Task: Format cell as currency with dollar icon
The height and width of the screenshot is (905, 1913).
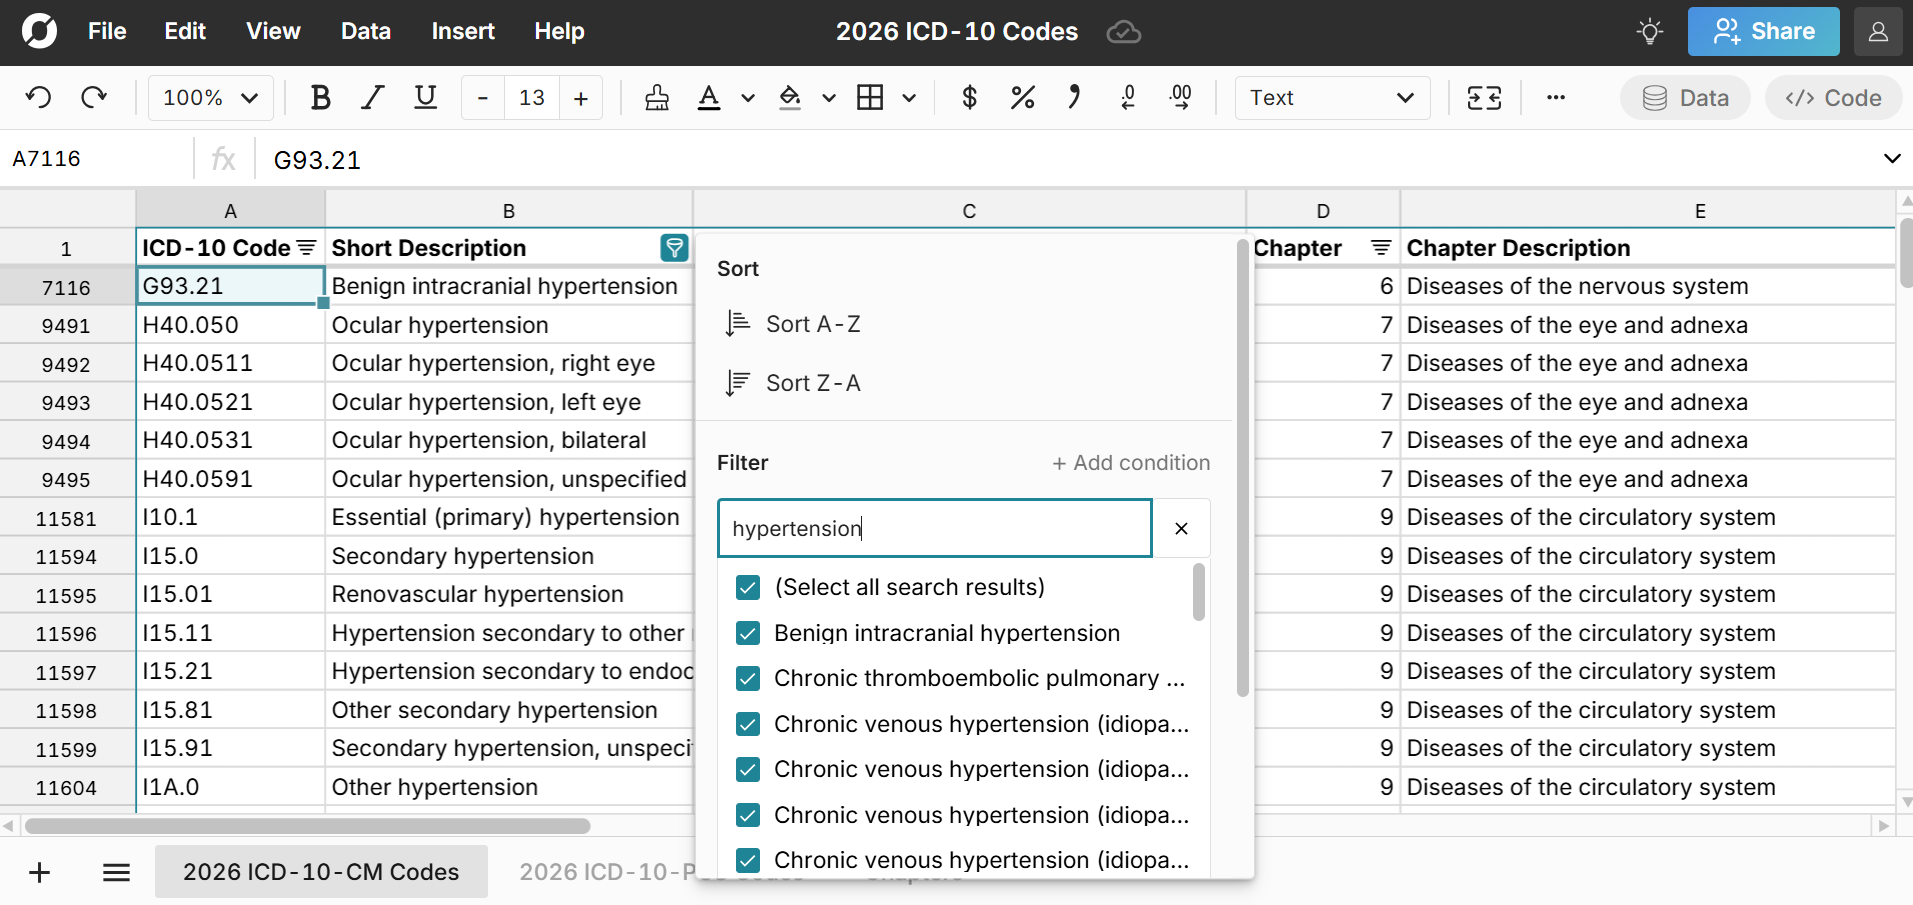Action: [x=969, y=98]
